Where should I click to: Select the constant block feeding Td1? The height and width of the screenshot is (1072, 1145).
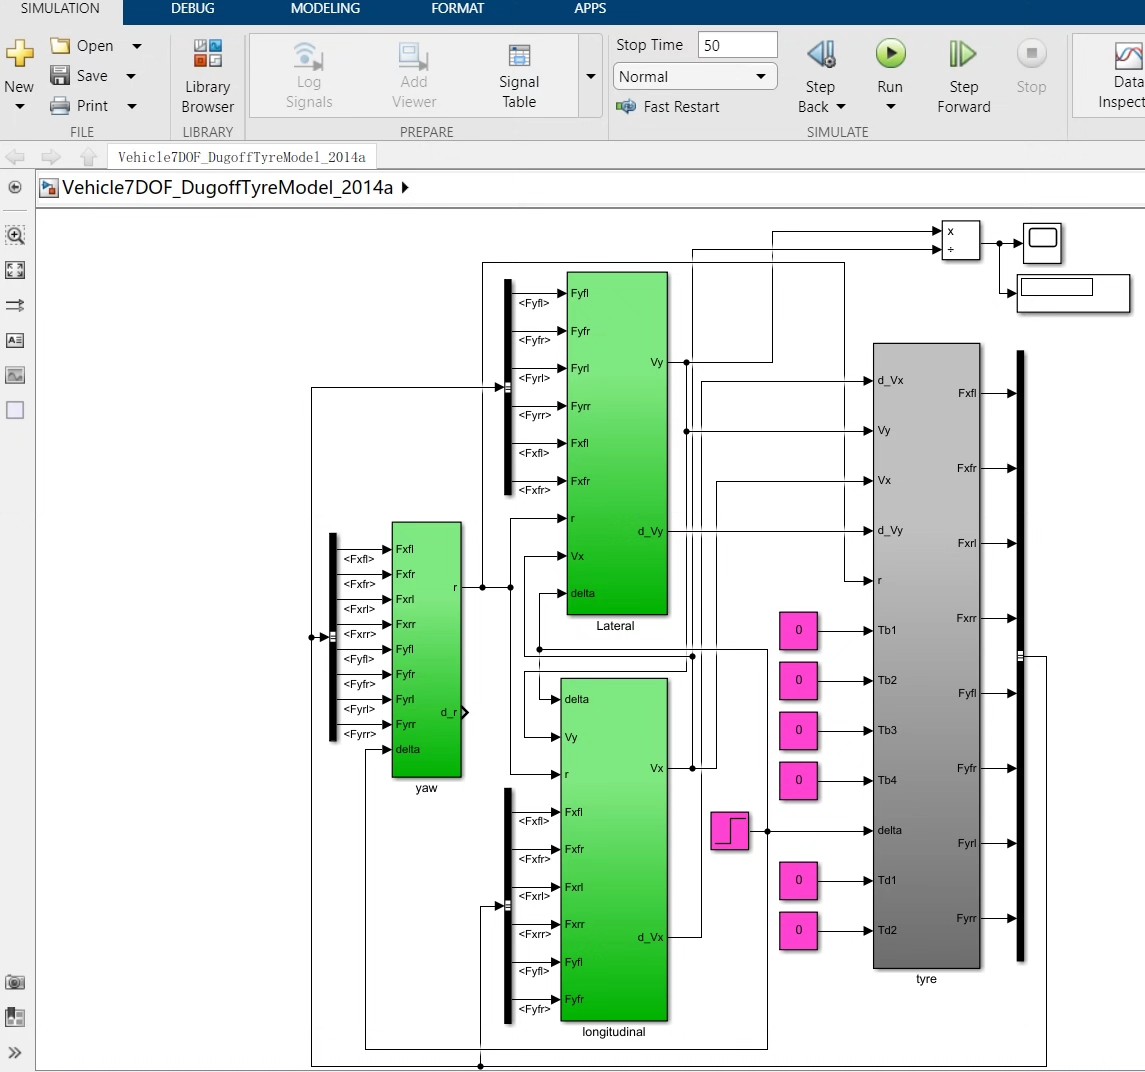coord(798,881)
